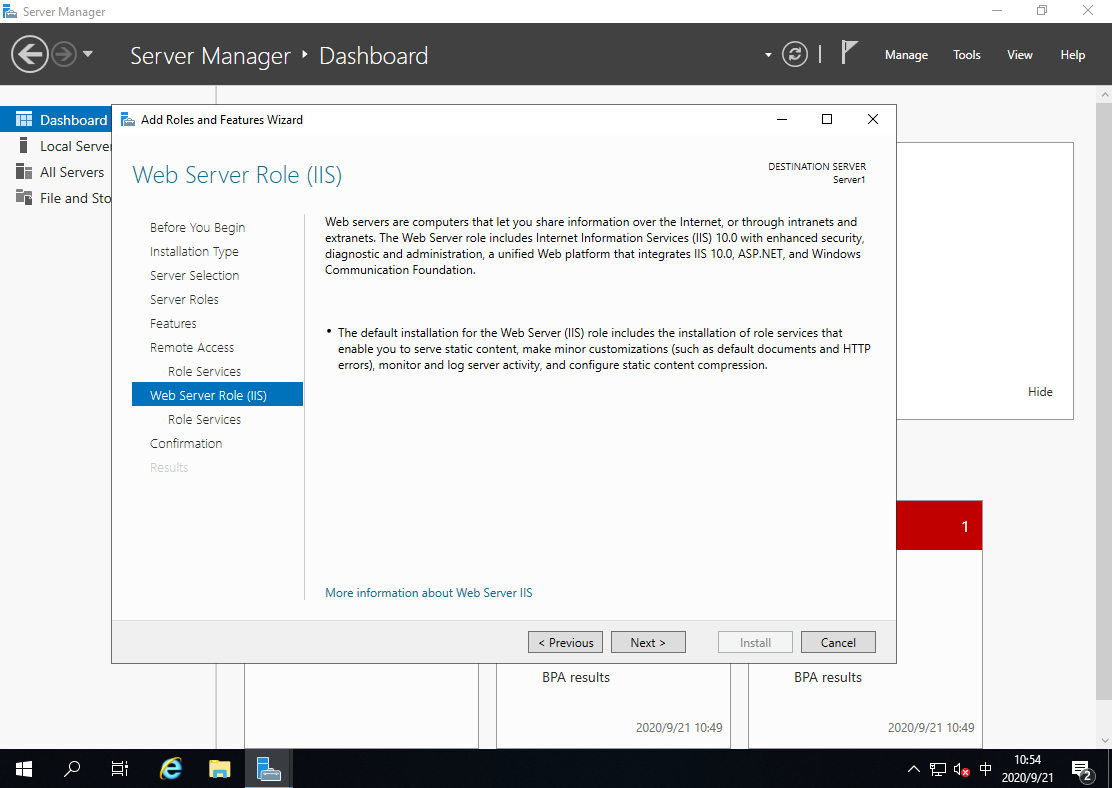Select Local Server in the left pane
Image resolution: width=1112 pixels, height=788 pixels.
click(56, 145)
